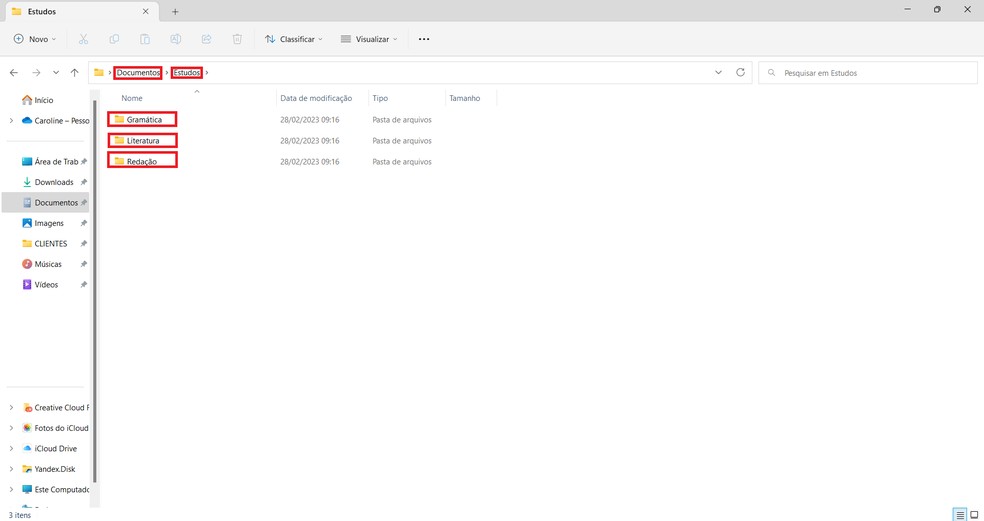Select the Estudos window tab

coord(80,11)
